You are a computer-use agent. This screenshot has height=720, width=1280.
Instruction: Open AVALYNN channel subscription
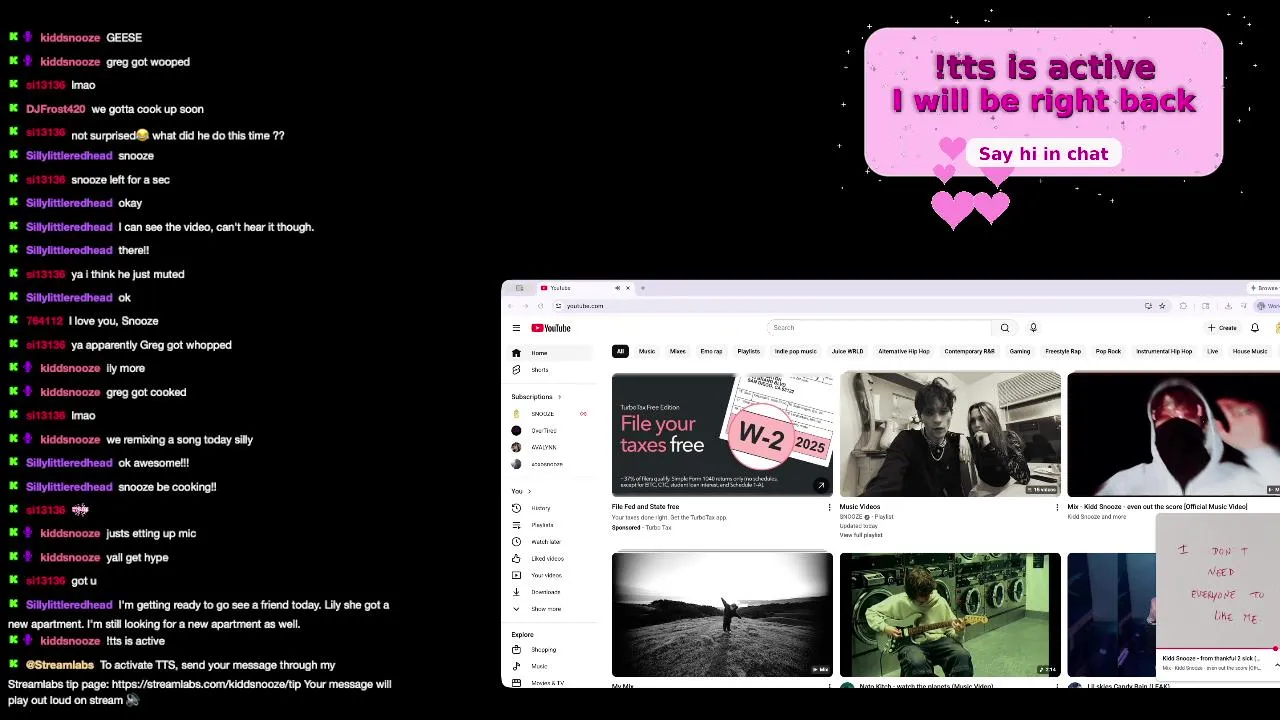tap(548, 448)
